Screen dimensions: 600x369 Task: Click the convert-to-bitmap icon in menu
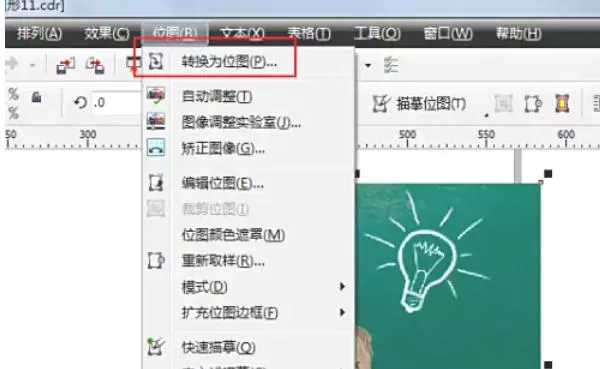(156, 61)
